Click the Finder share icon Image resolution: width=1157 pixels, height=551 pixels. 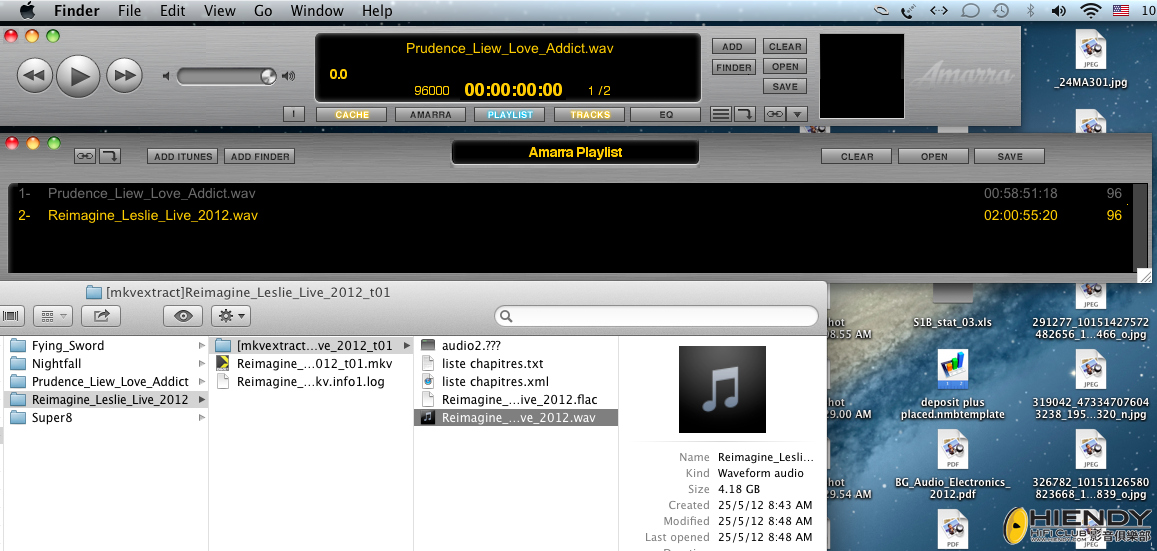(101, 316)
